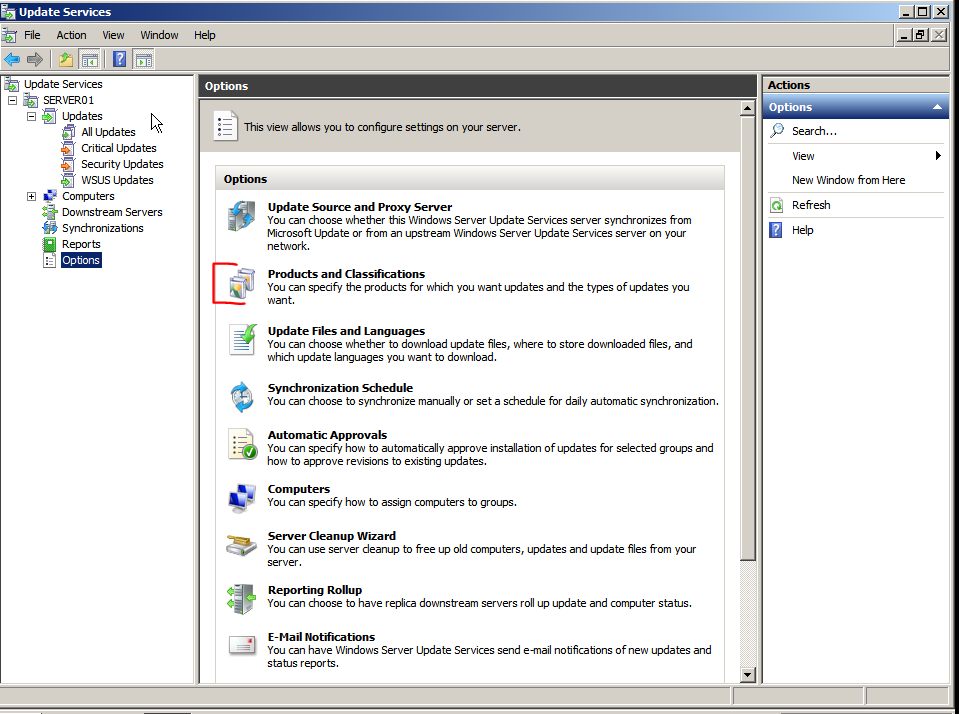
Task: Open the View menu in the menu bar
Action: 113,35
